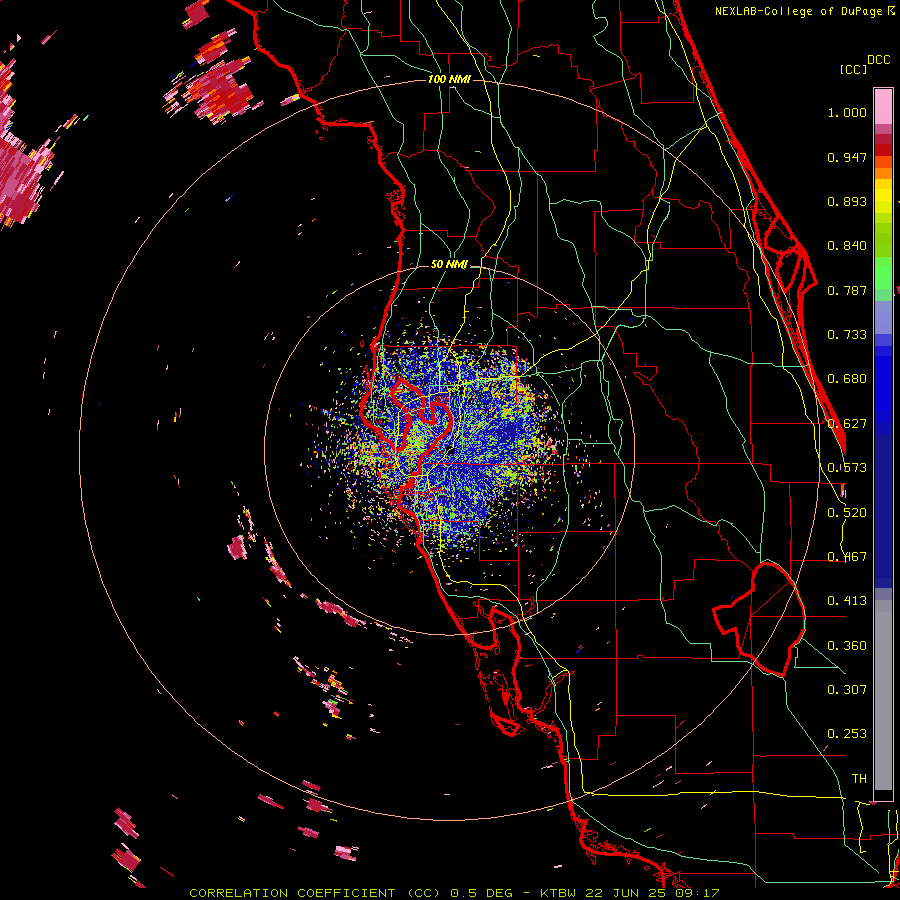Select the 1.000 legend value
The image size is (900, 900).
pyautogui.click(x=847, y=112)
